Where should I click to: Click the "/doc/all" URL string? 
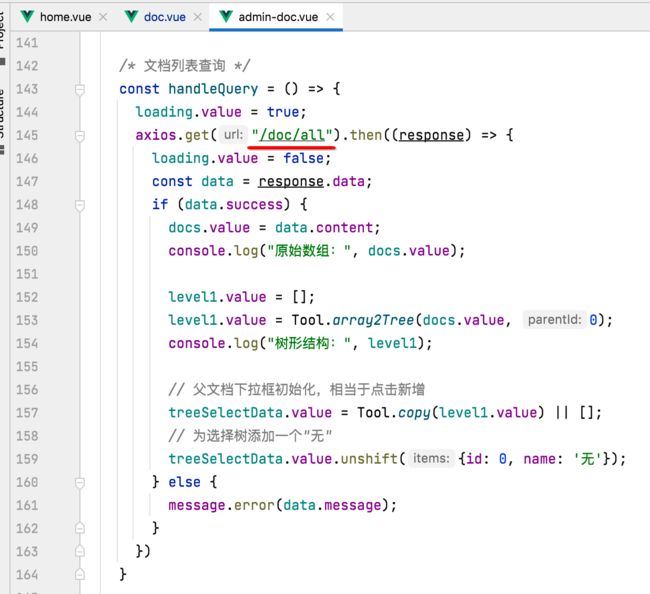click(292, 135)
